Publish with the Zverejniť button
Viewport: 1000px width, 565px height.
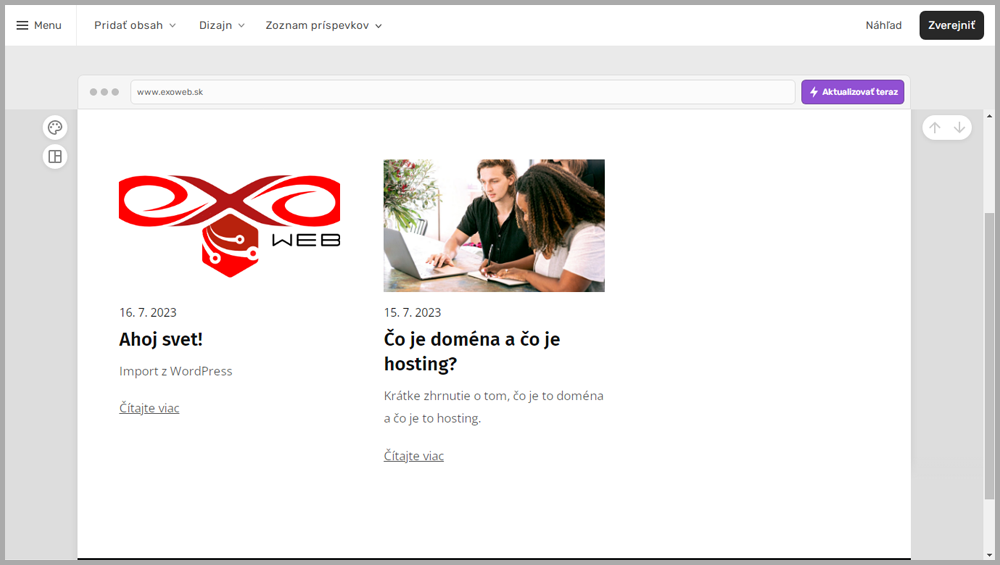[952, 26]
